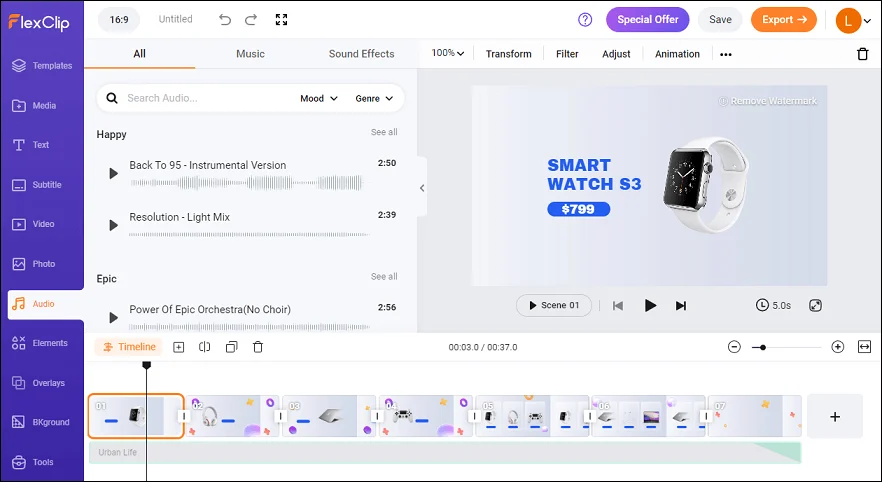Click the fullscreen icon beside redo
The image size is (882, 482).
[281, 20]
